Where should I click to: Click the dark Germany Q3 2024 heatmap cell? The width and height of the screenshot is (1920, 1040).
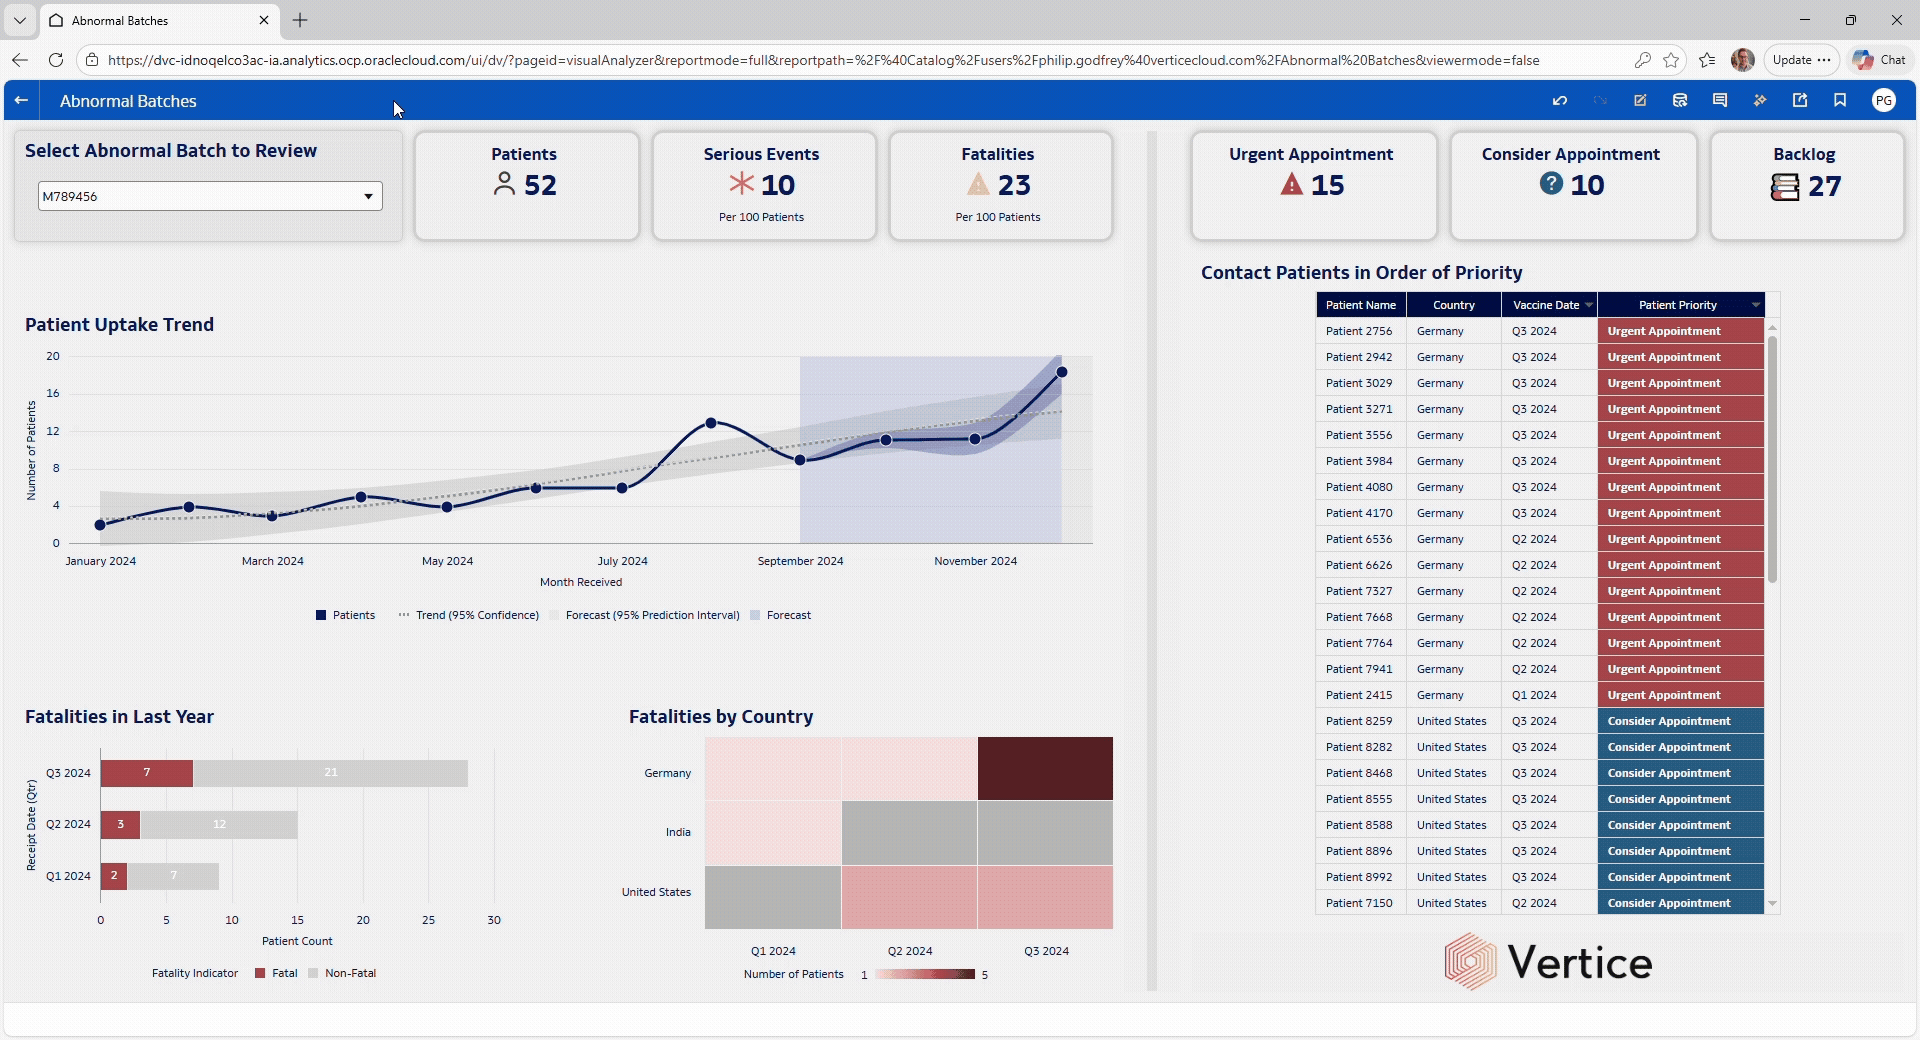pyautogui.click(x=1045, y=768)
